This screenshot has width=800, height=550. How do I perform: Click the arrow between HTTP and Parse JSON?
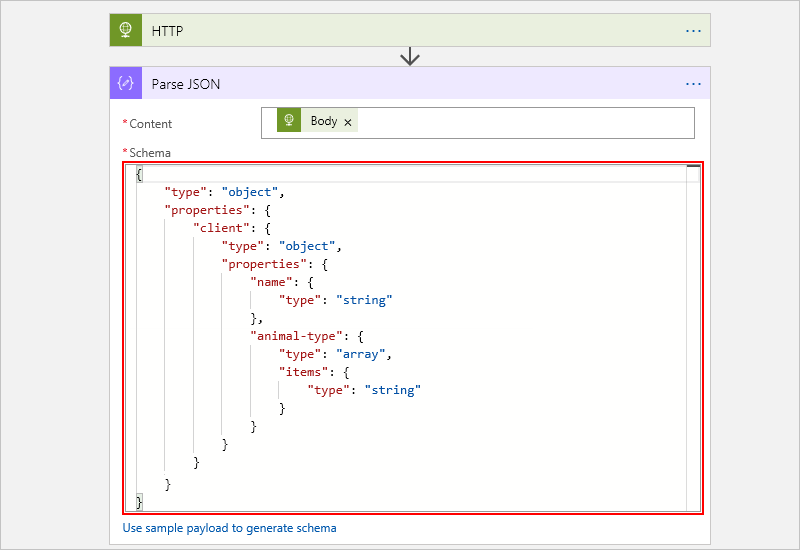409,57
